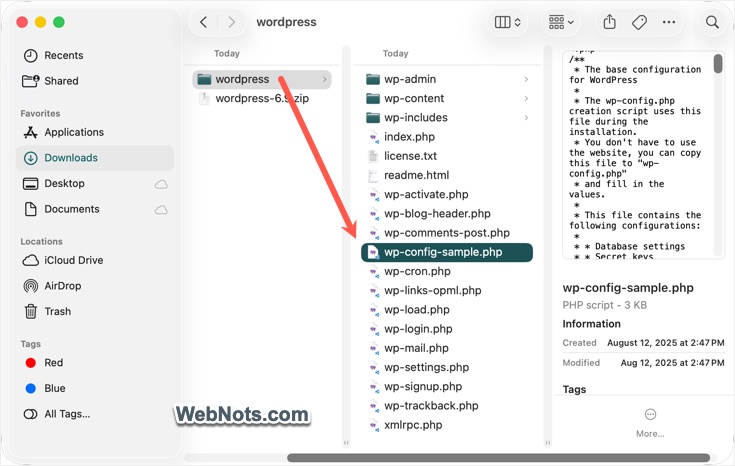Select wp-login.php file
The height and width of the screenshot is (466, 735).
[x=447, y=329]
